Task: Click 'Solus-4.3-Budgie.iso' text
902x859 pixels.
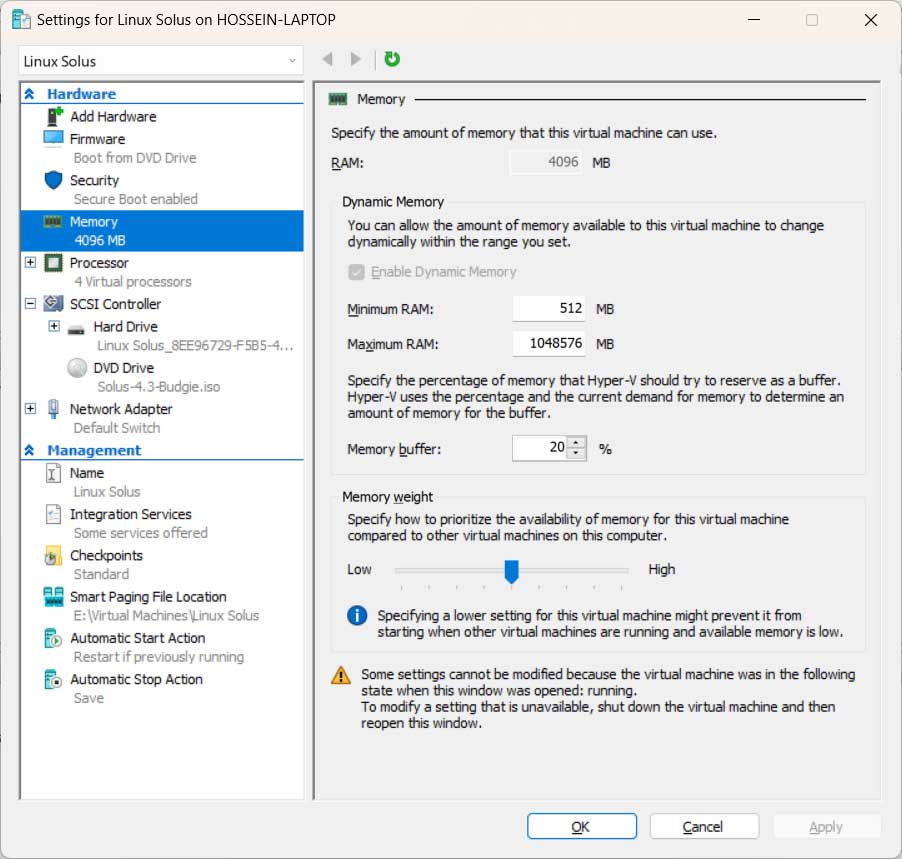Action: tap(159, 387)
